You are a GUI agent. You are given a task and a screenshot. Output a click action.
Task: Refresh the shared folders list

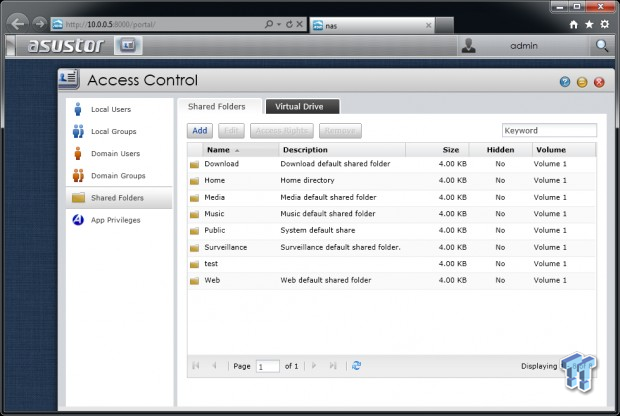click(x=356, y=366)
